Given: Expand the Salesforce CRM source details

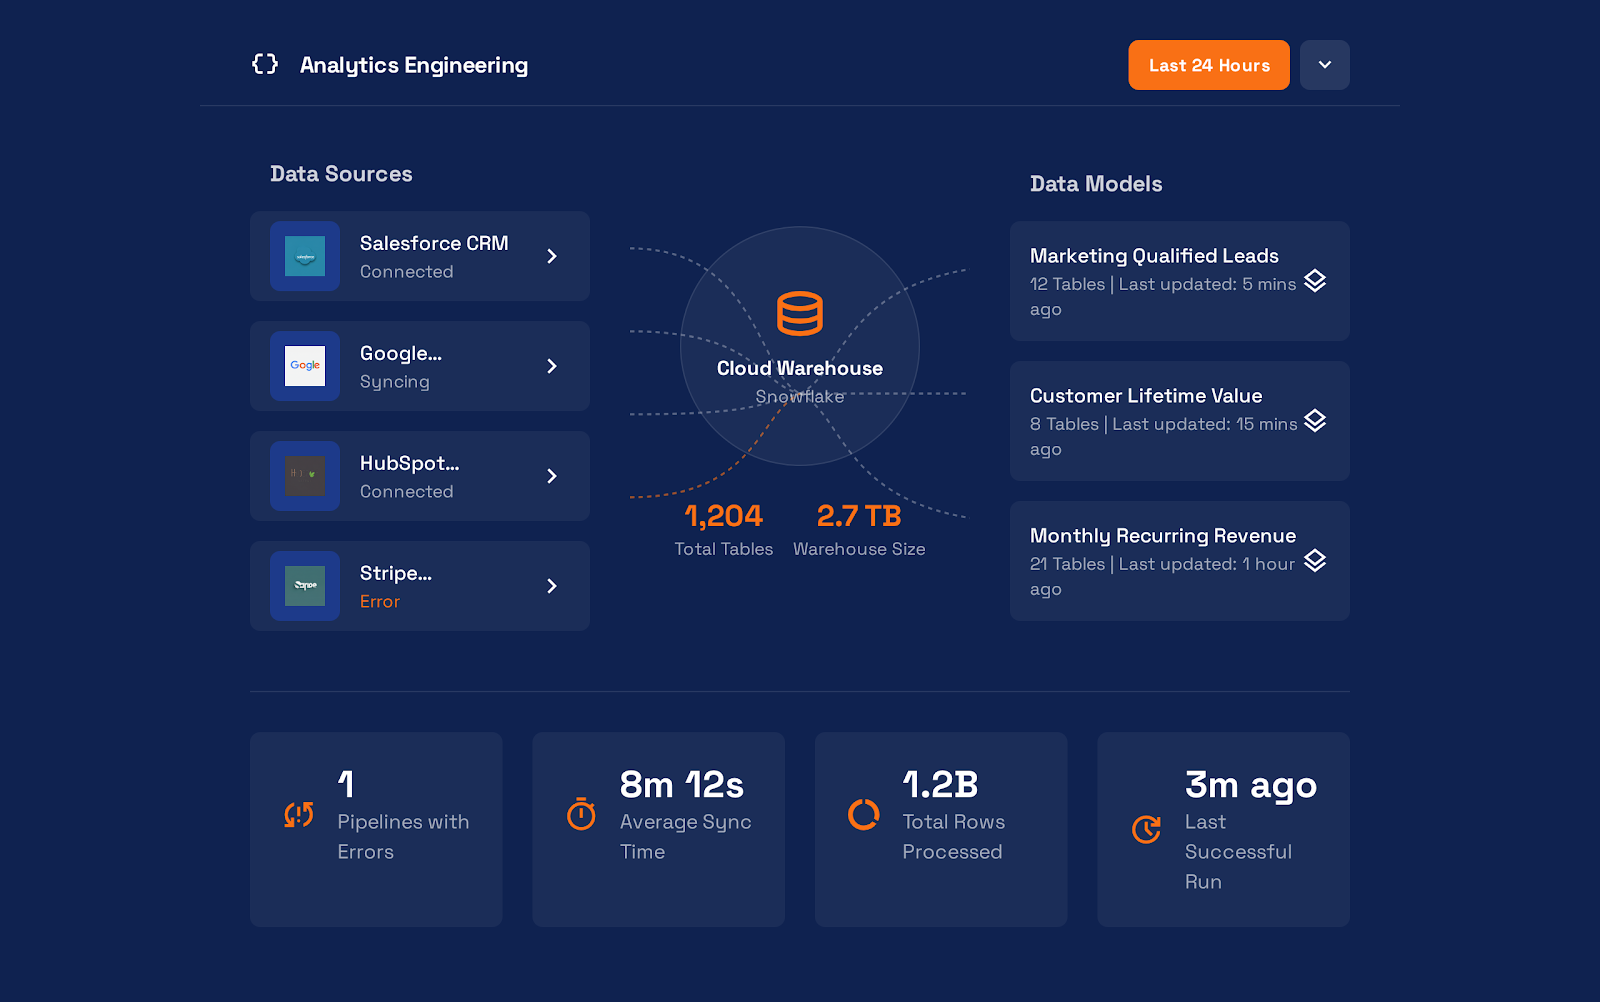Looking at the screenshot, I should [x=552, y=256].
